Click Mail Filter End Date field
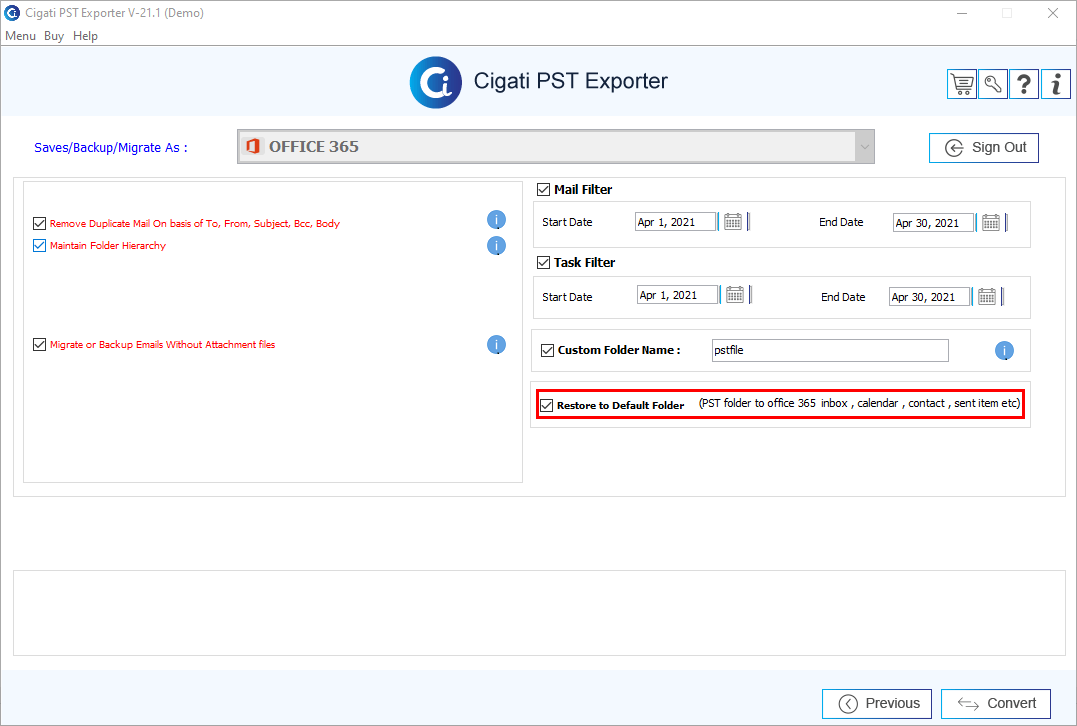This screenshot has width=1077, height=726. [933, 223]
